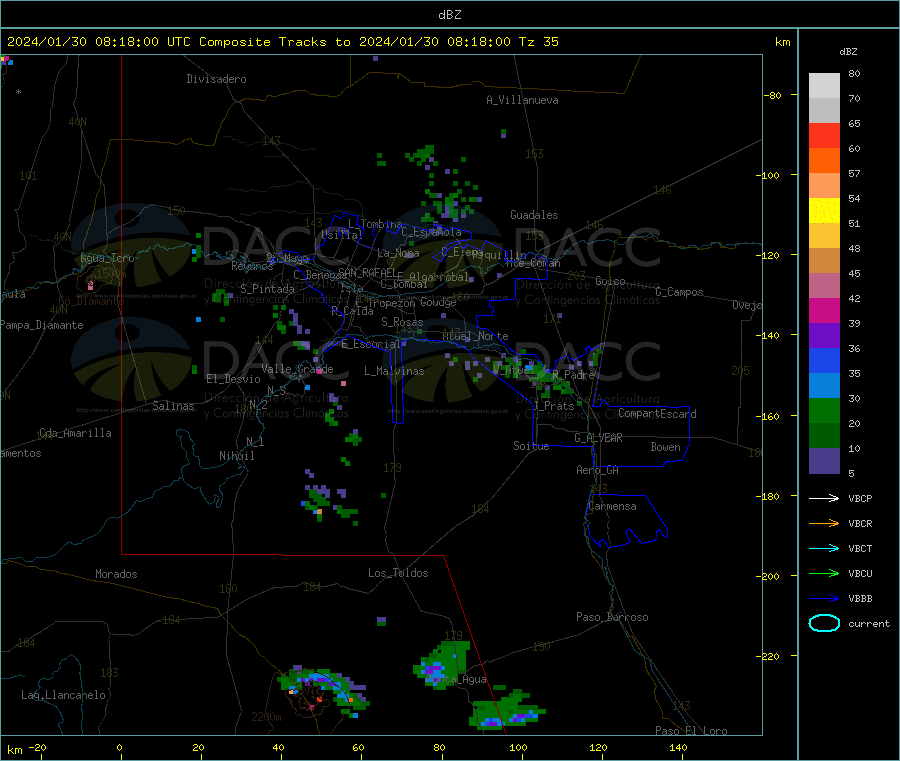Select the bright green 30-20 dBZ swatch

824,411
